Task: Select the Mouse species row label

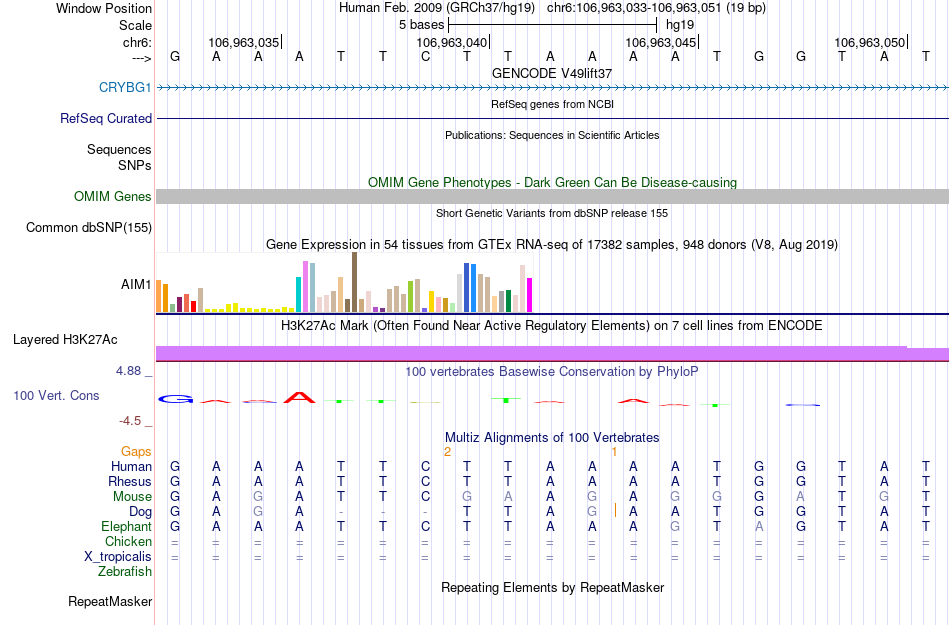Action: click(x=132, y=496)
